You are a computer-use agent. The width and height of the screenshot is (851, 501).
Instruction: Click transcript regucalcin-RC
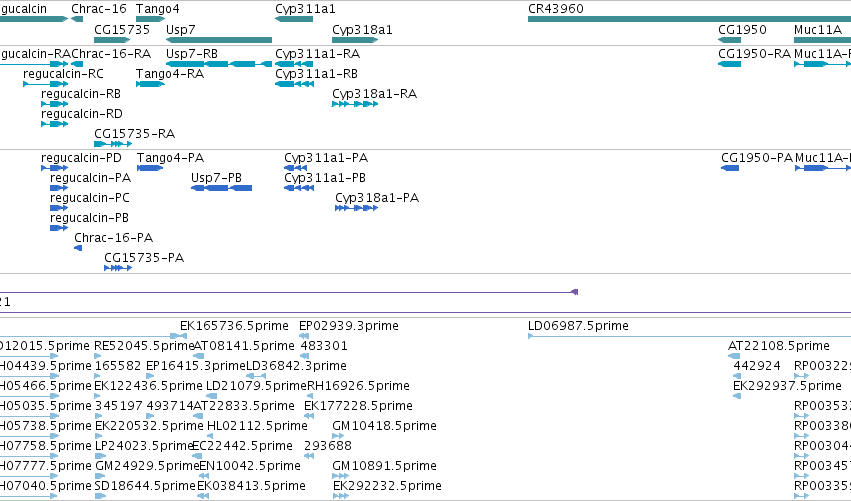click(63, 73)
